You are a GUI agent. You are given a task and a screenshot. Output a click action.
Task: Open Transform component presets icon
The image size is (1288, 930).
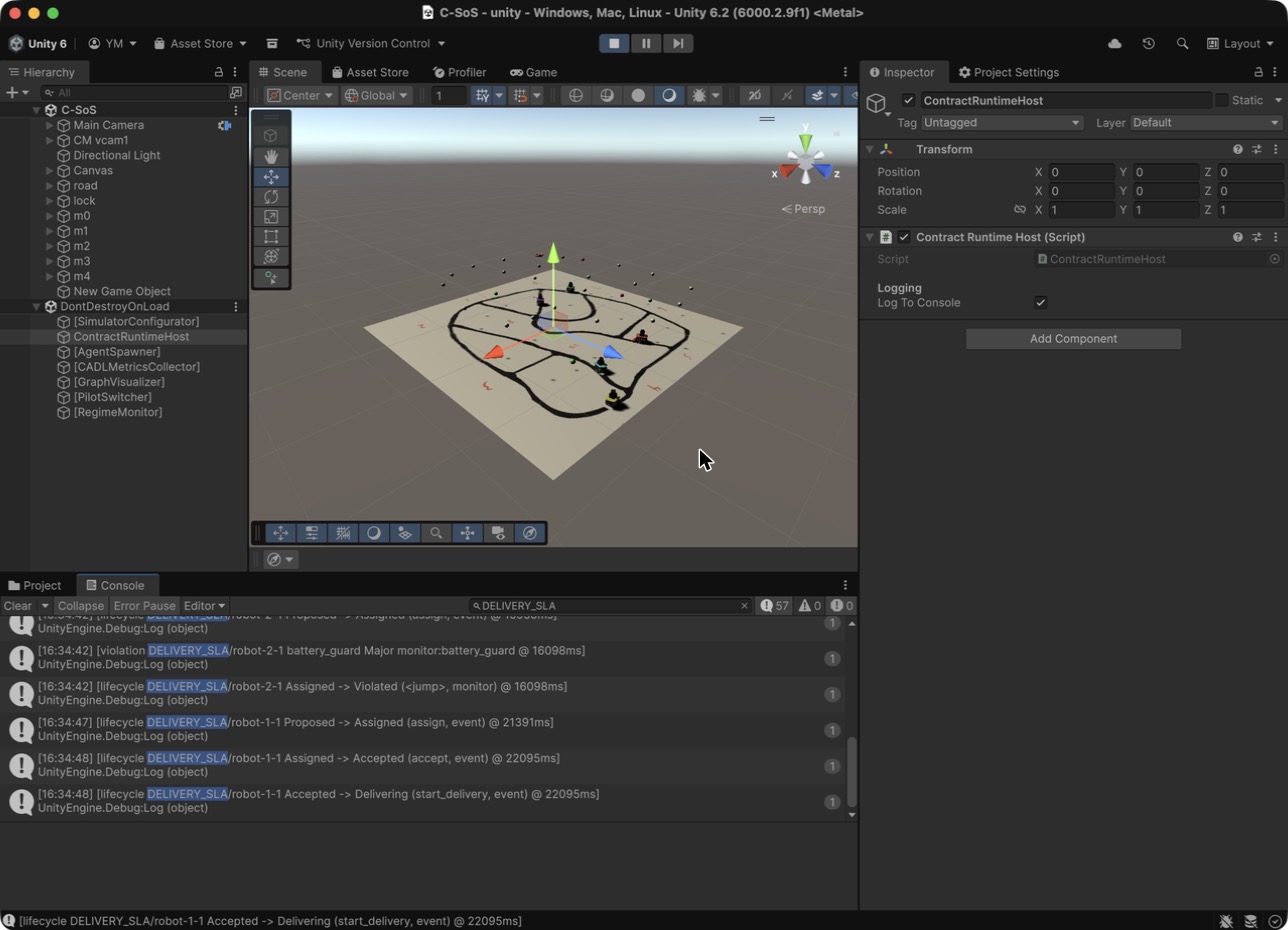click(1257, 149)
